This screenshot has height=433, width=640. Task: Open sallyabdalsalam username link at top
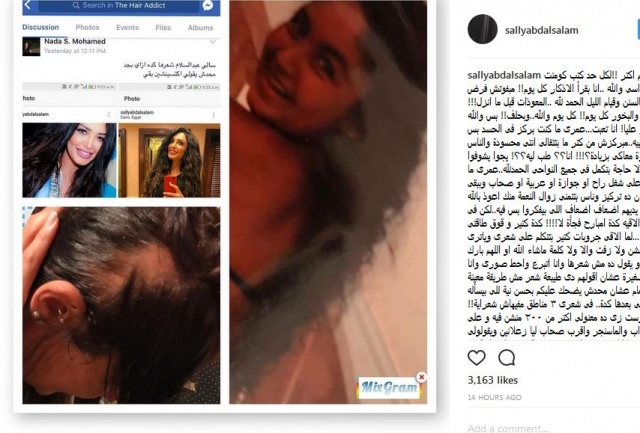coord(541,30)
